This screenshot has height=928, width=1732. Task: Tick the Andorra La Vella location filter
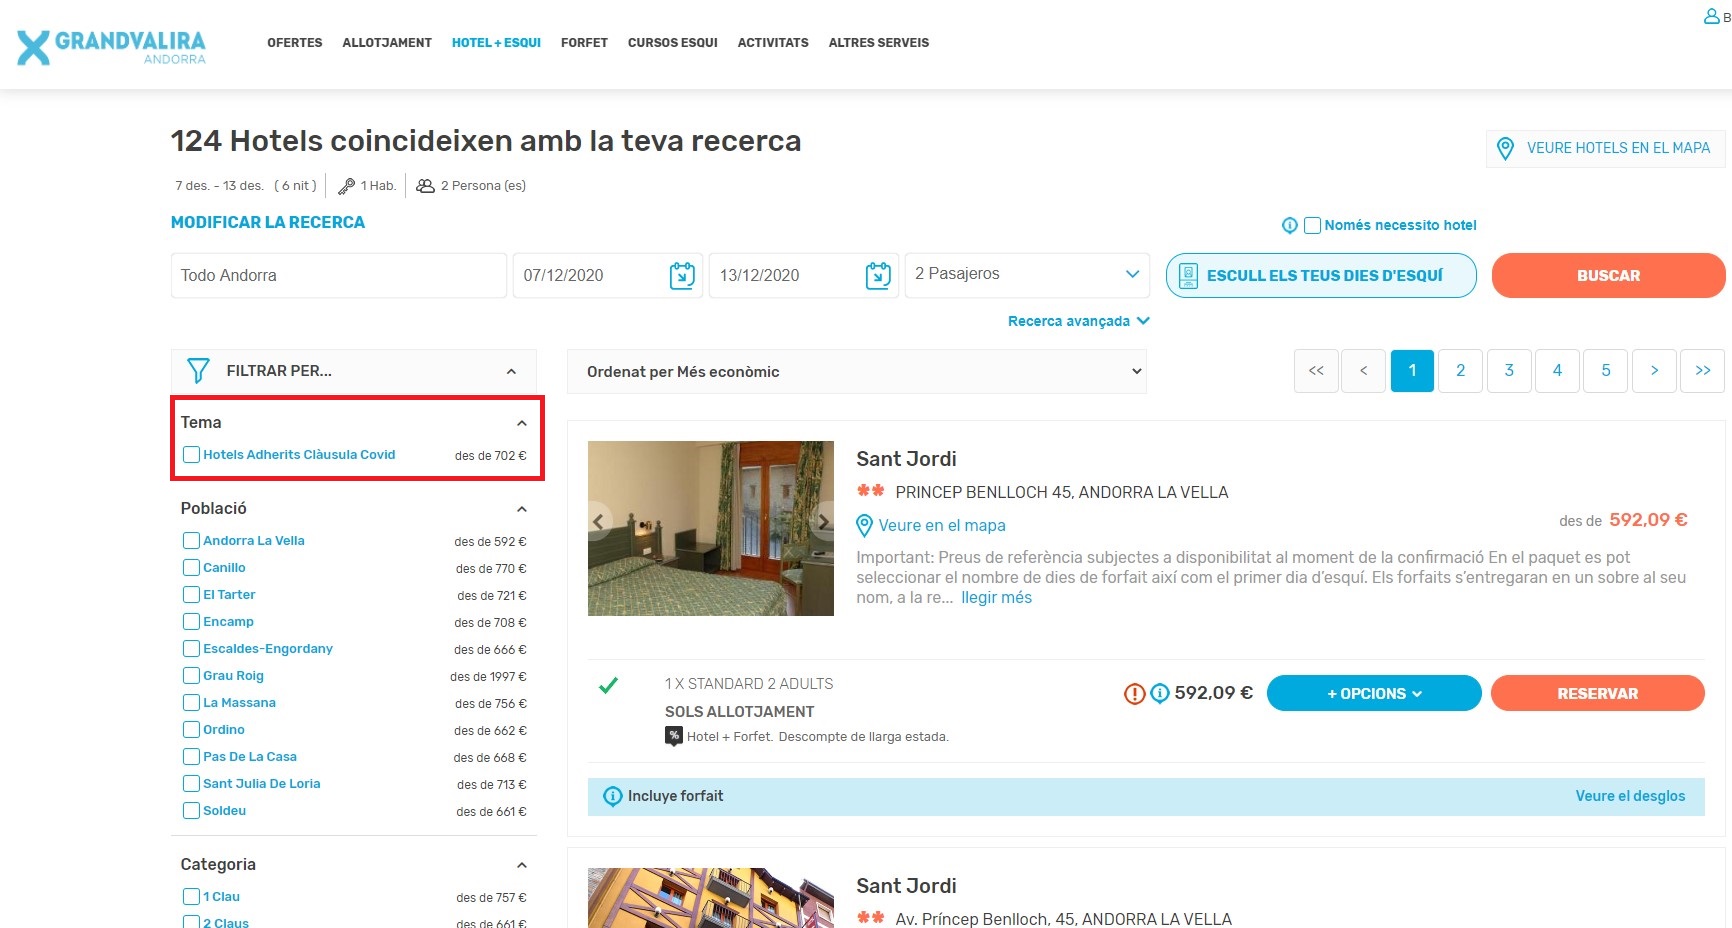(192, 541)
